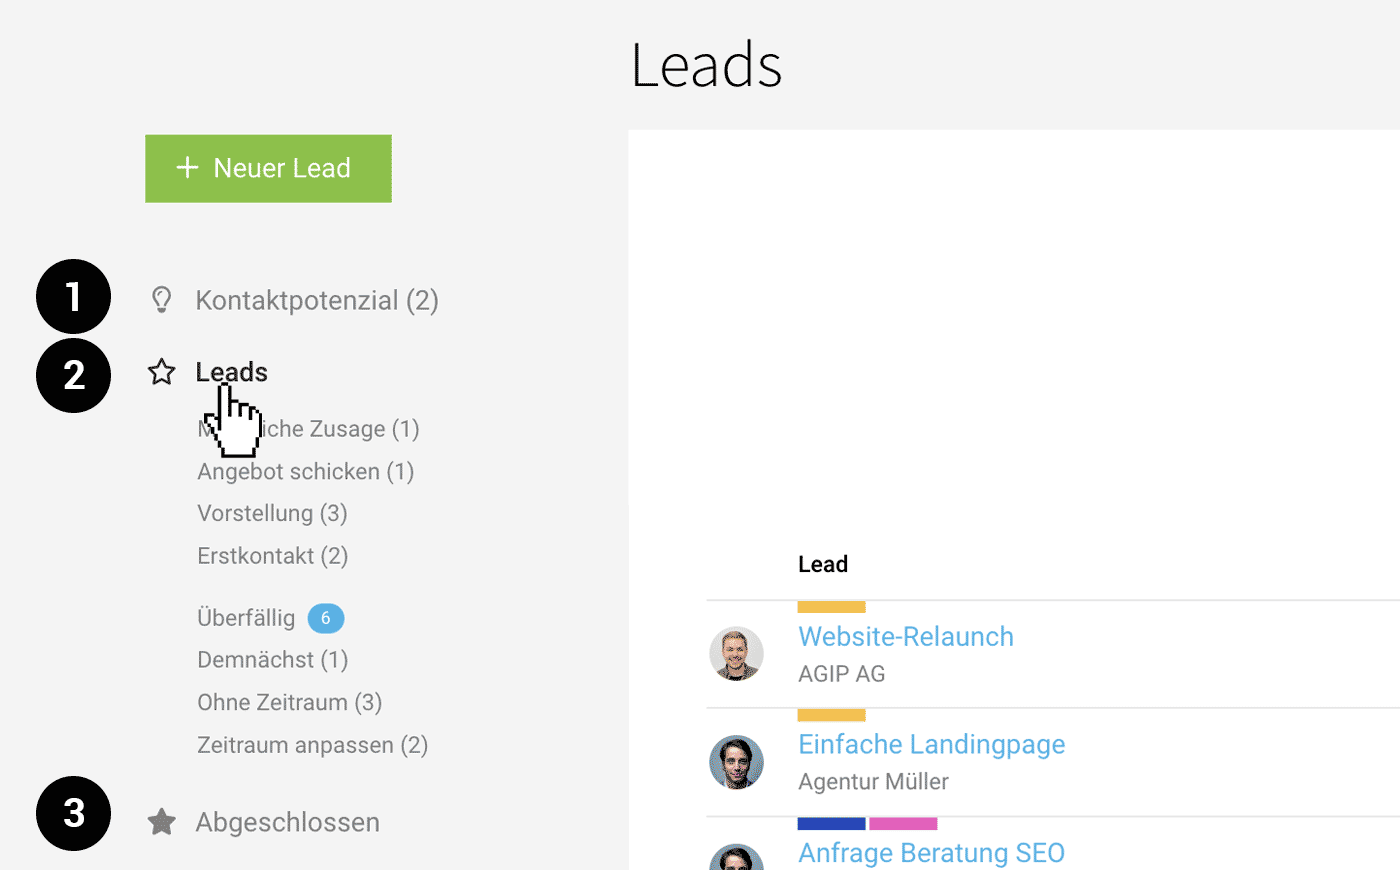
Task: Click the Lead column header
Action: click(x=823, y=563)
